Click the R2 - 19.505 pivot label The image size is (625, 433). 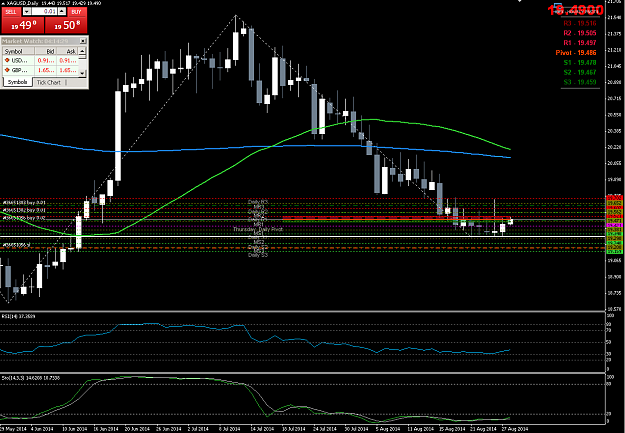pos(580,33)
